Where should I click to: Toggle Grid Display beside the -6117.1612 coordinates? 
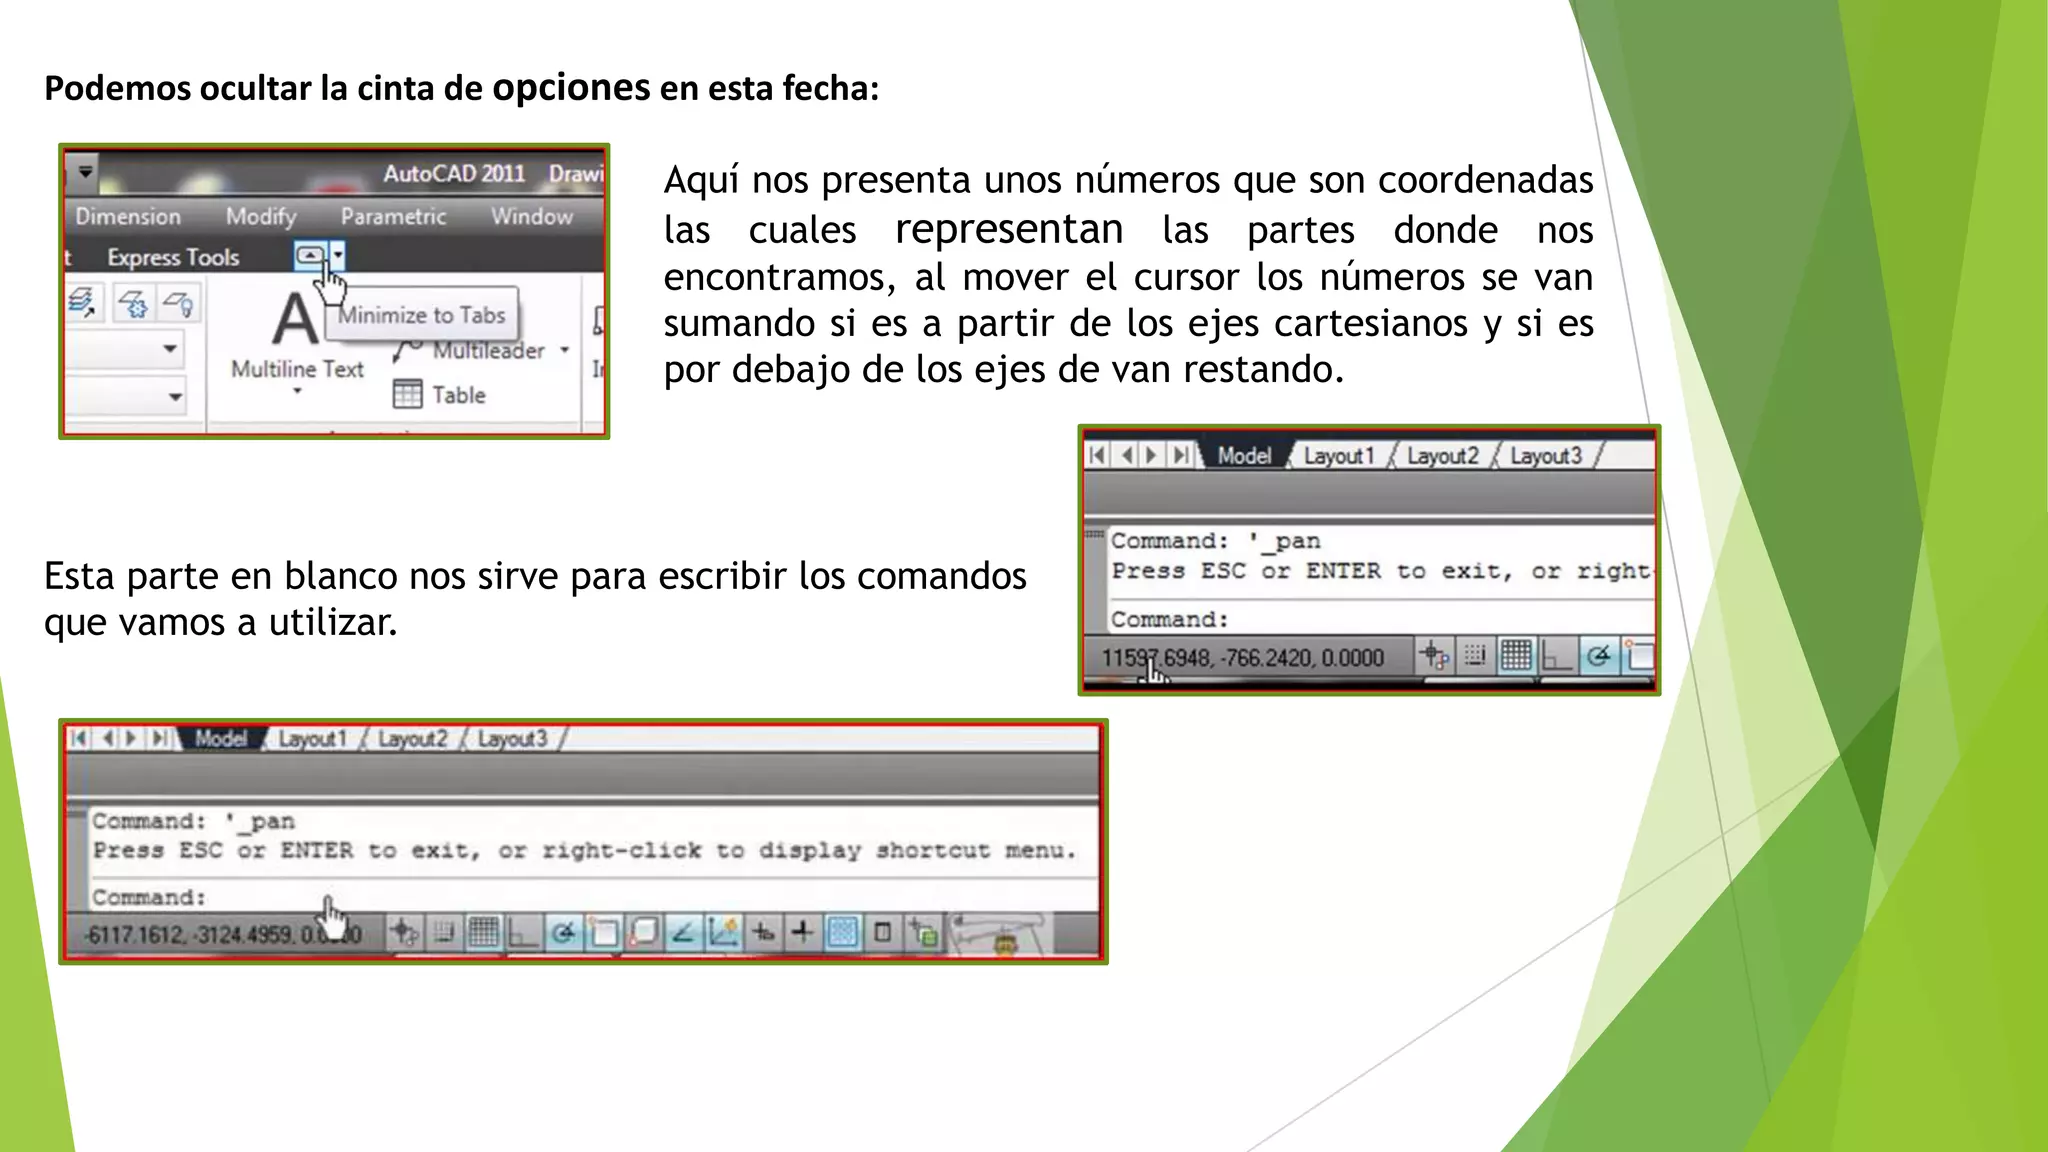[483, 933]
